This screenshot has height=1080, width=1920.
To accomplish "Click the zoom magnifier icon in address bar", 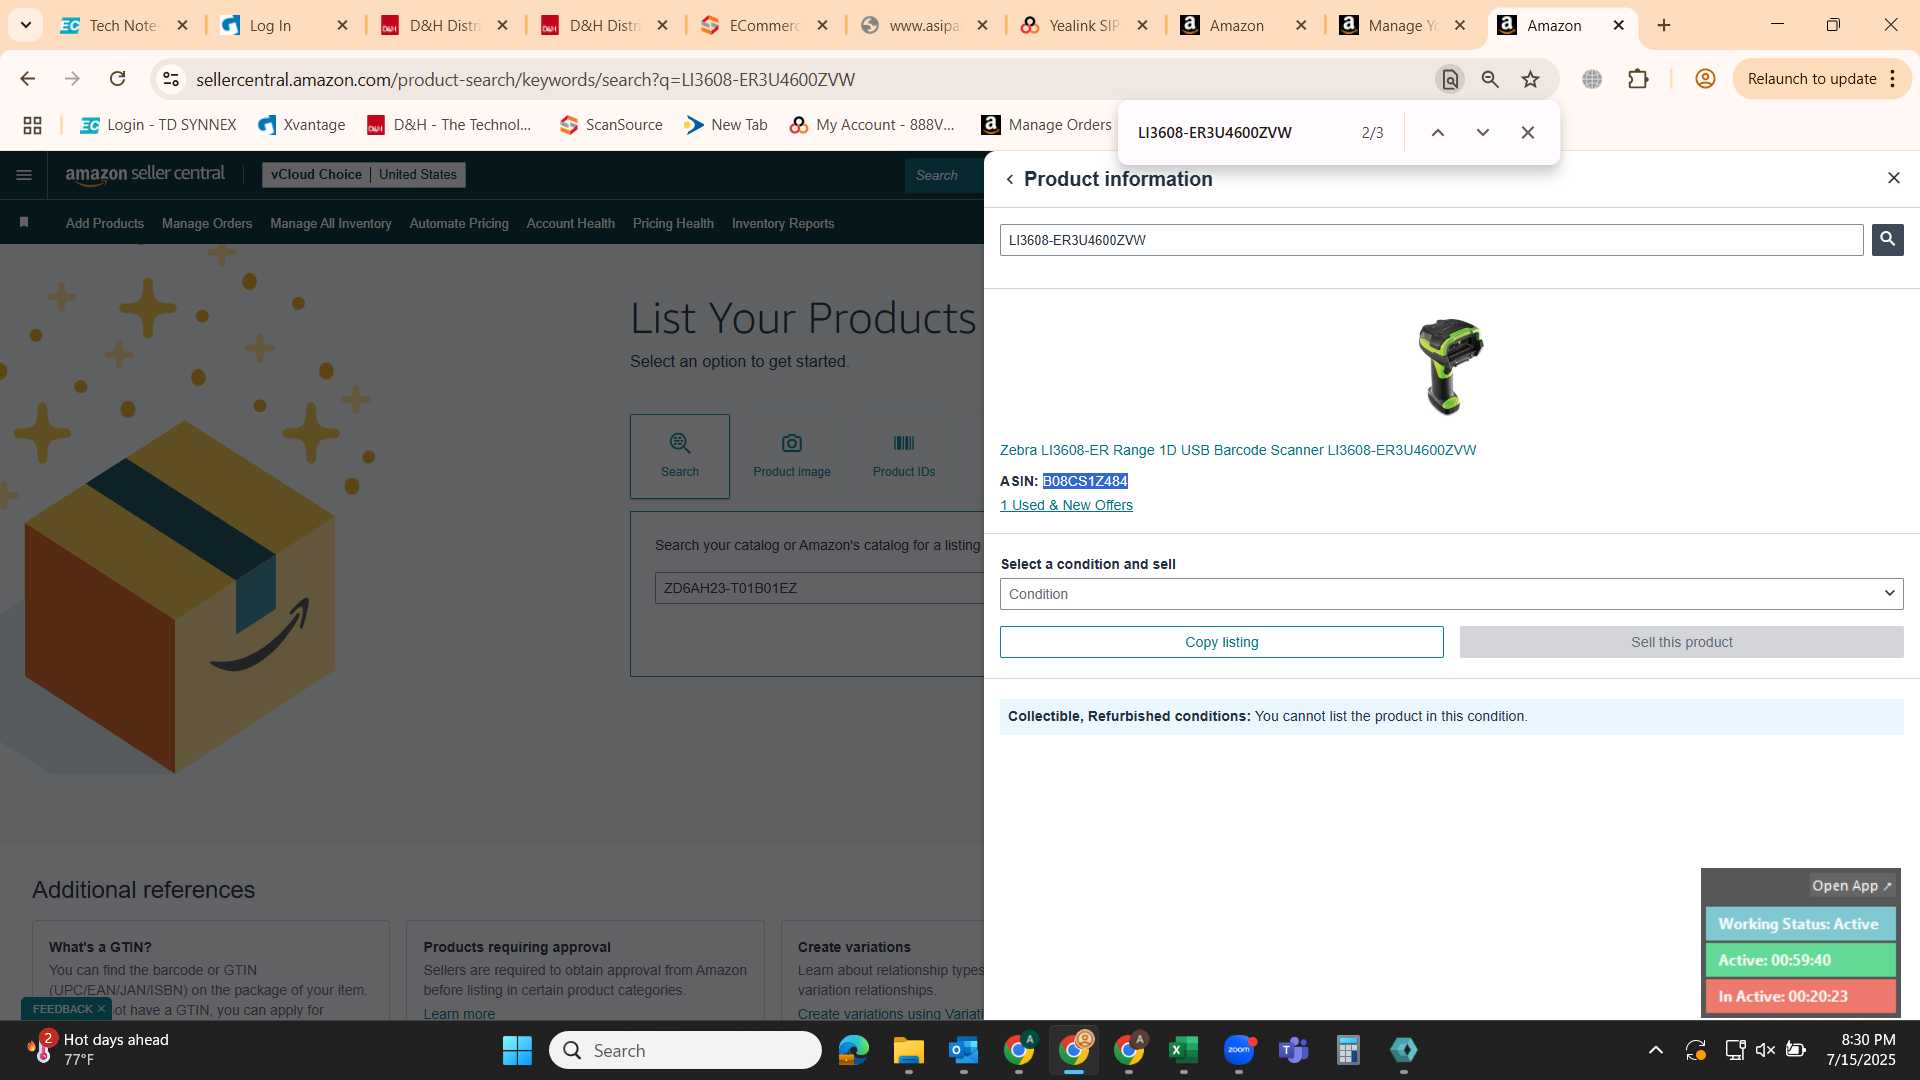I will (1490, 79).
